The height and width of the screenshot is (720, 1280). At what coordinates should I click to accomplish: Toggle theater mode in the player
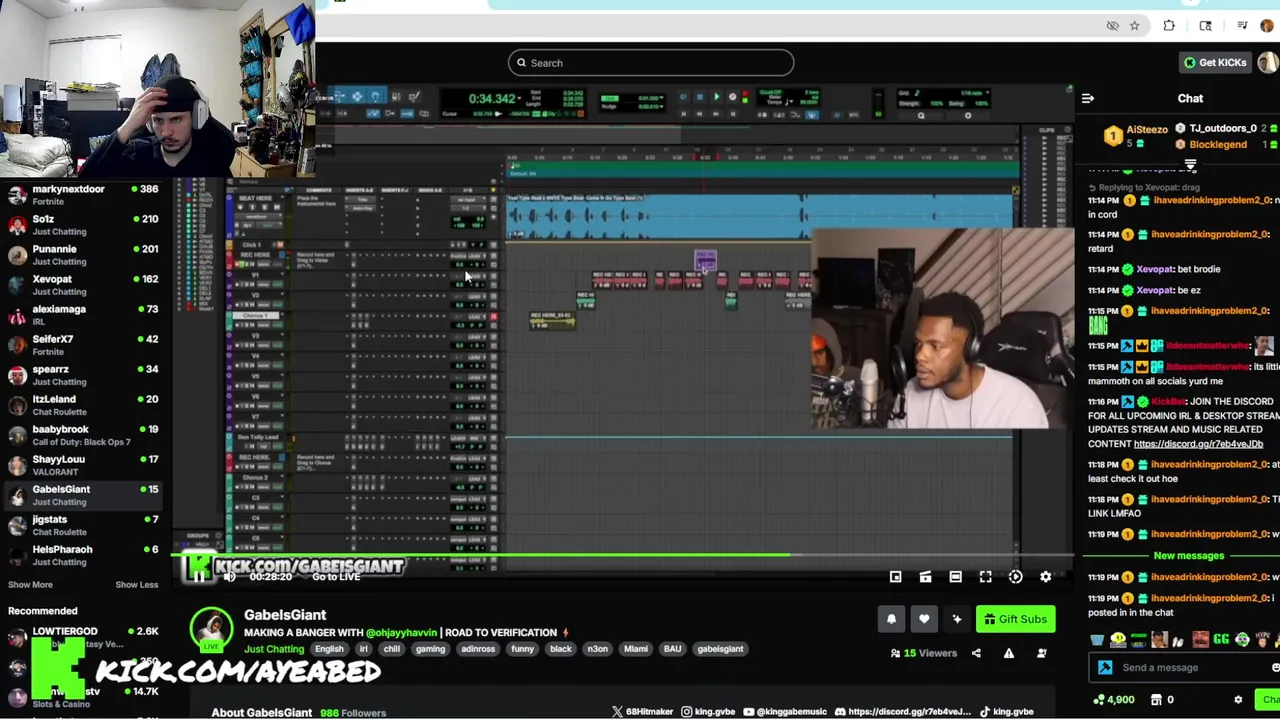(x=955, y=577)
